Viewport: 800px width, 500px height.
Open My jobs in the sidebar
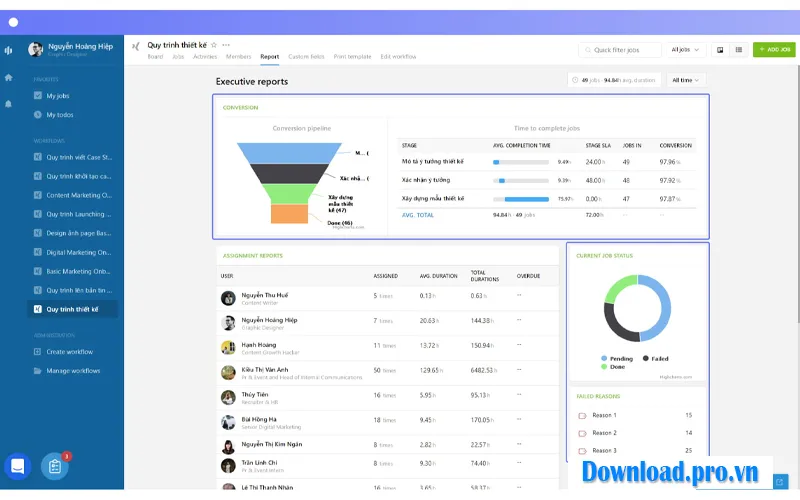pyautogui.click(x=58, y=96)
